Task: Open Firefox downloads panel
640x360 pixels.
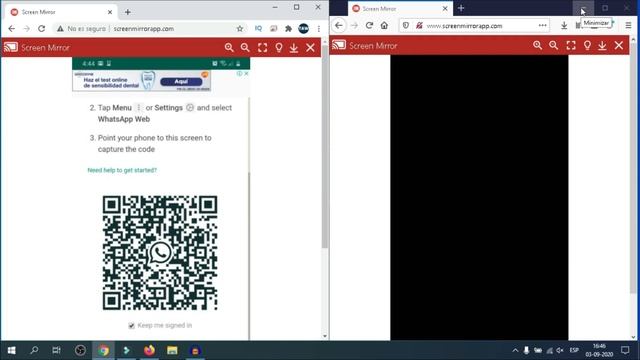Action: (564, 25)
